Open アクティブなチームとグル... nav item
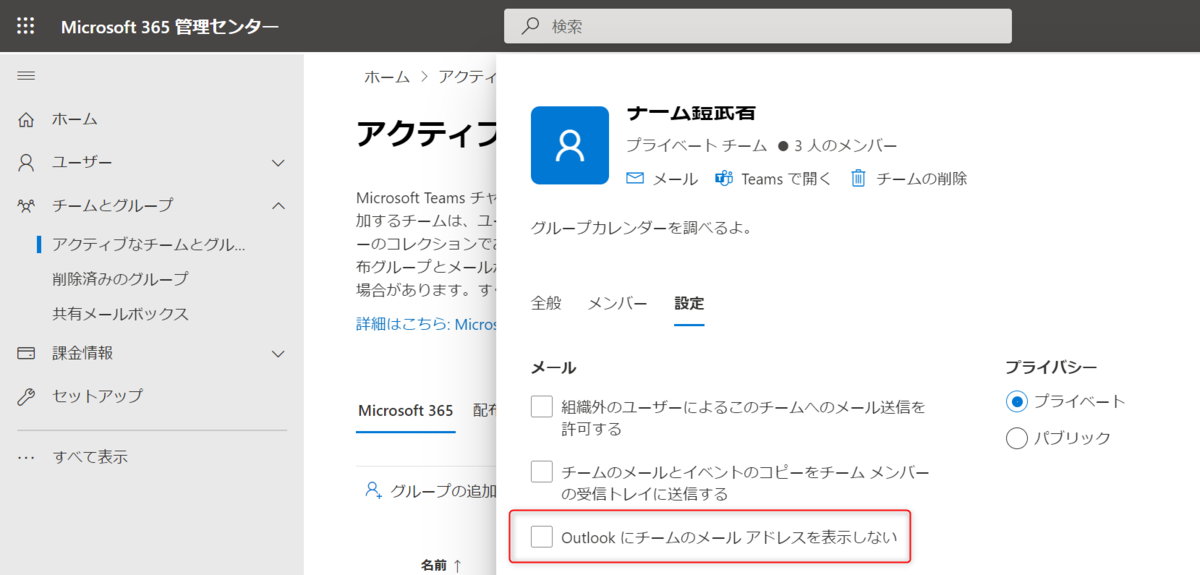Screen dimensions: 1200x575 [149, 243]
